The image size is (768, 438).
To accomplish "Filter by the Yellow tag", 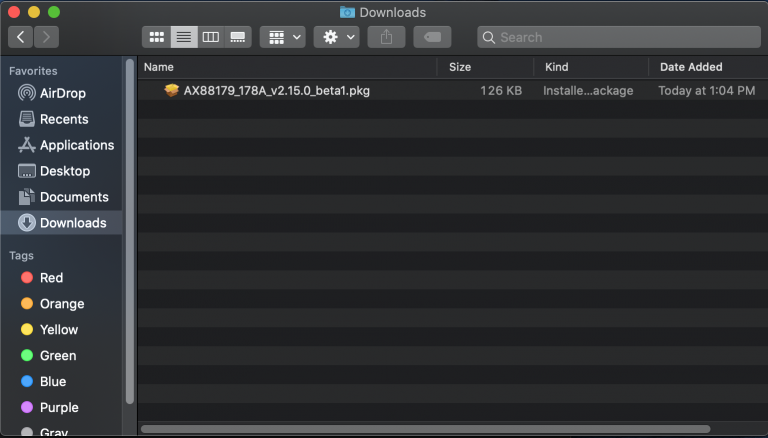I will [x=61, y=330].
